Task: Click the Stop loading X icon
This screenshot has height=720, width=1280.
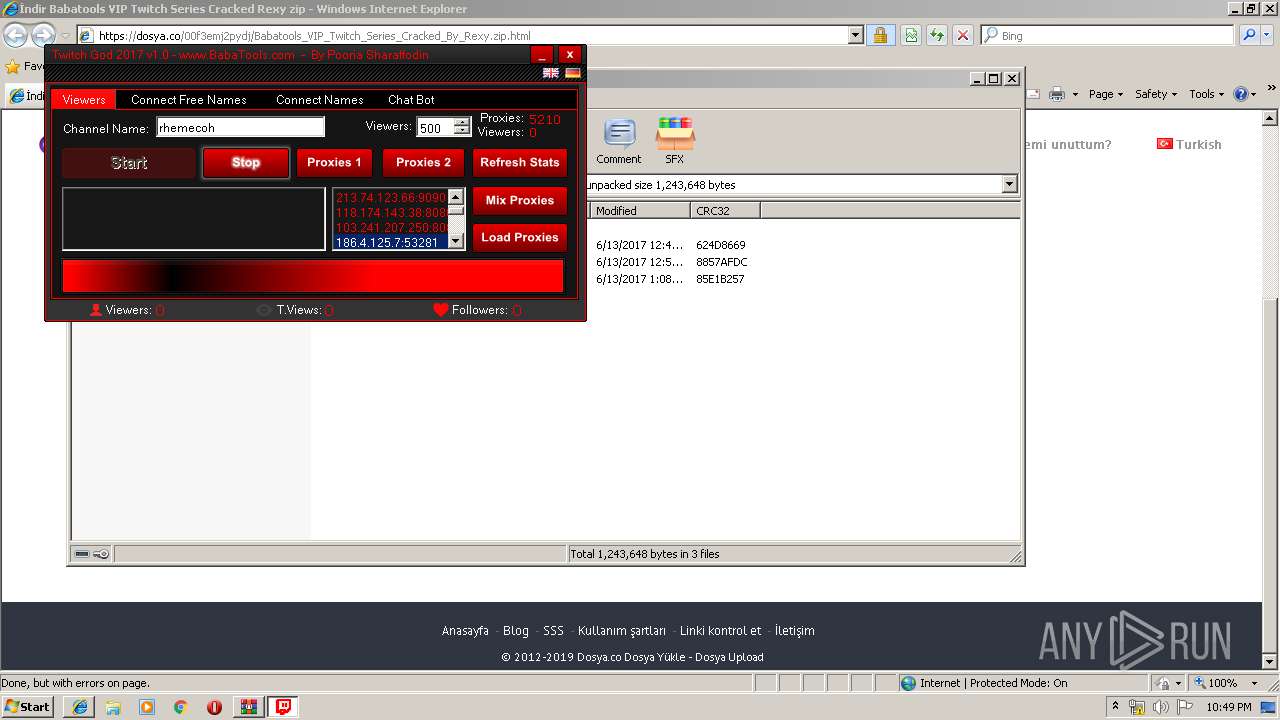Action: point(962,35)
